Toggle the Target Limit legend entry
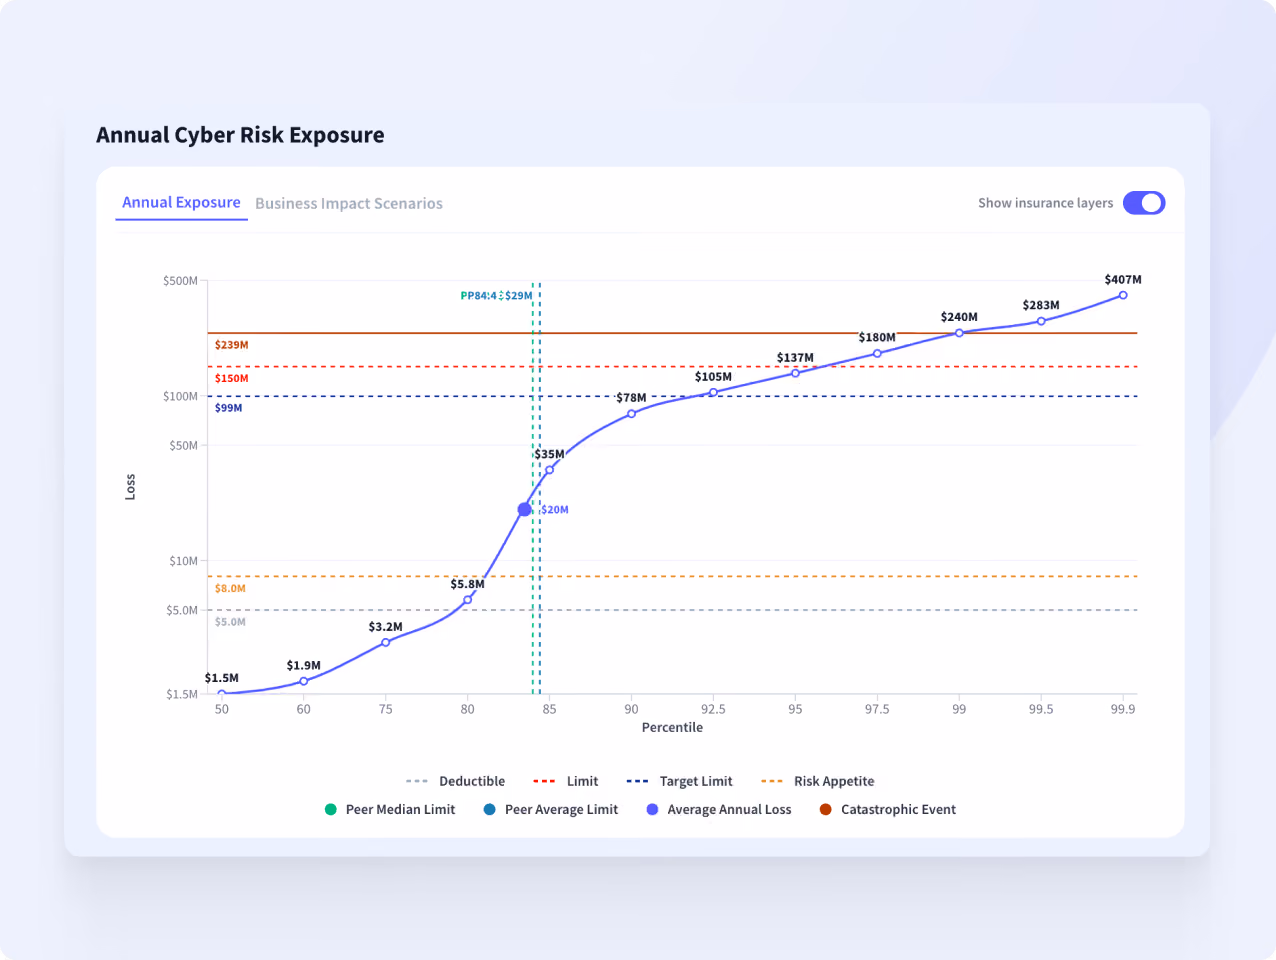The height and width of the screenshot is (960, 1276). [x=680, y=781]
